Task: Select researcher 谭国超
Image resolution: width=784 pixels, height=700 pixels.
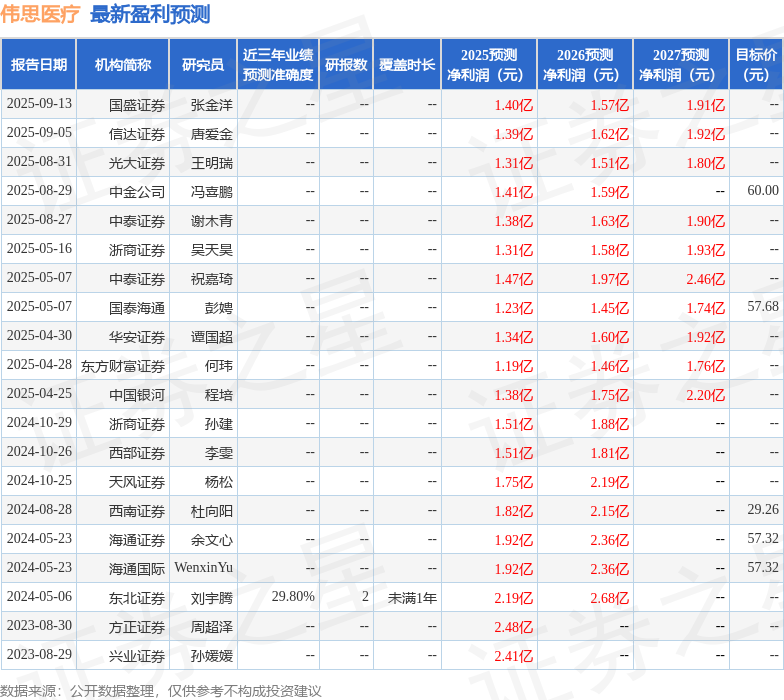Action: pos(212,337)
